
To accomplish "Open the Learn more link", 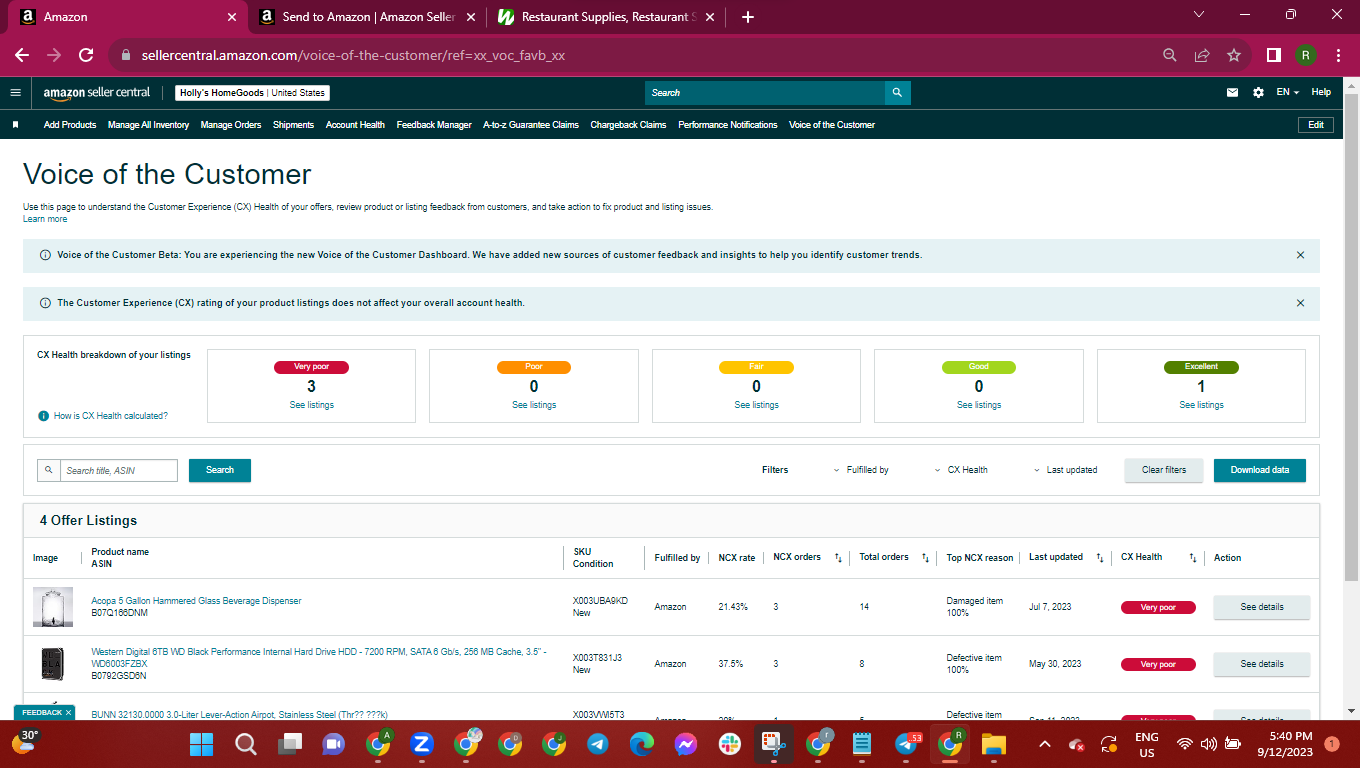I will coord(45,219).
